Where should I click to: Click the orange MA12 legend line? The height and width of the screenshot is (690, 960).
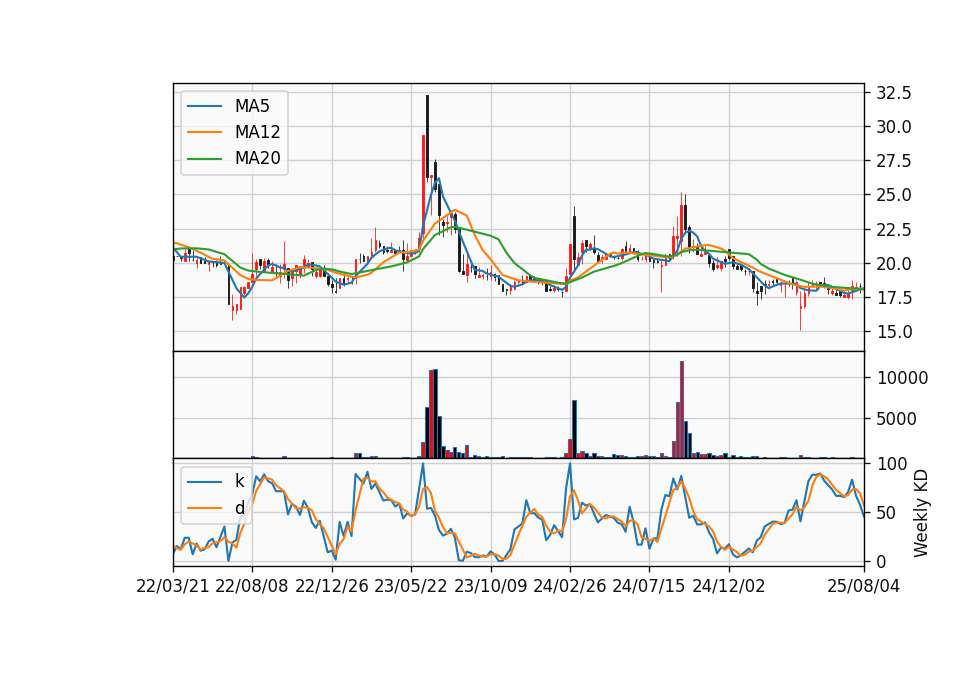click(x=204, y=132)
